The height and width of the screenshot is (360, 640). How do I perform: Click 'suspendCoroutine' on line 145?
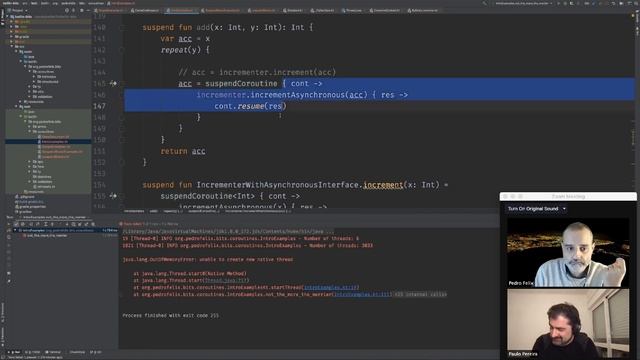(241, 83)
